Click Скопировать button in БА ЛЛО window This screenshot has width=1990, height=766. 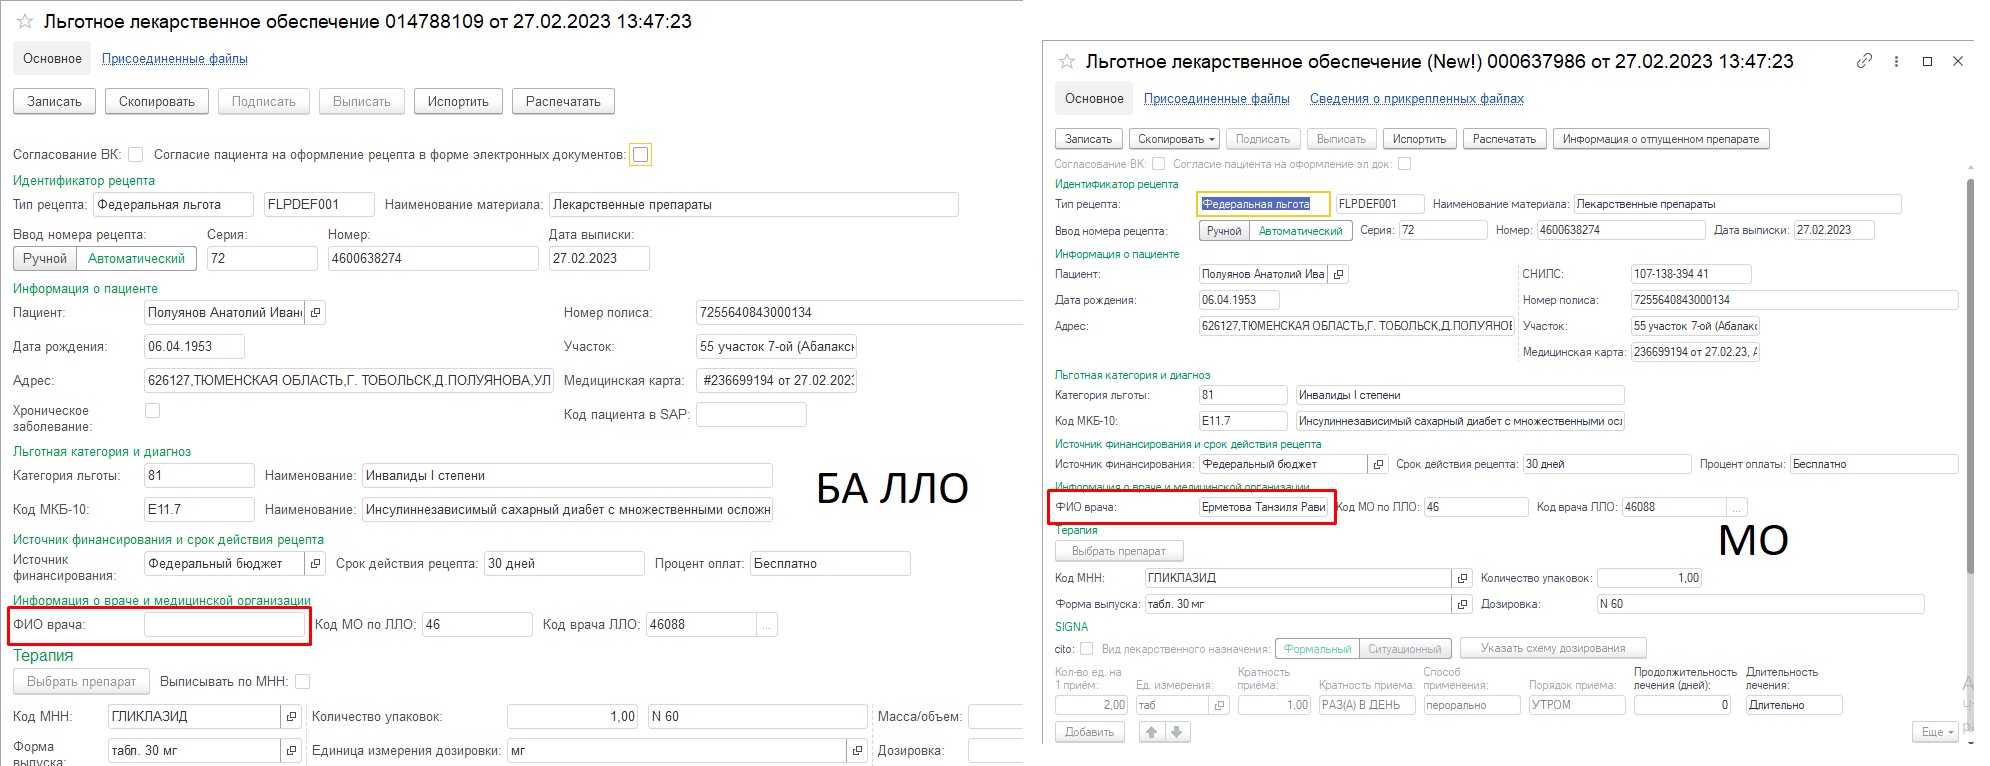pos(157,102)
